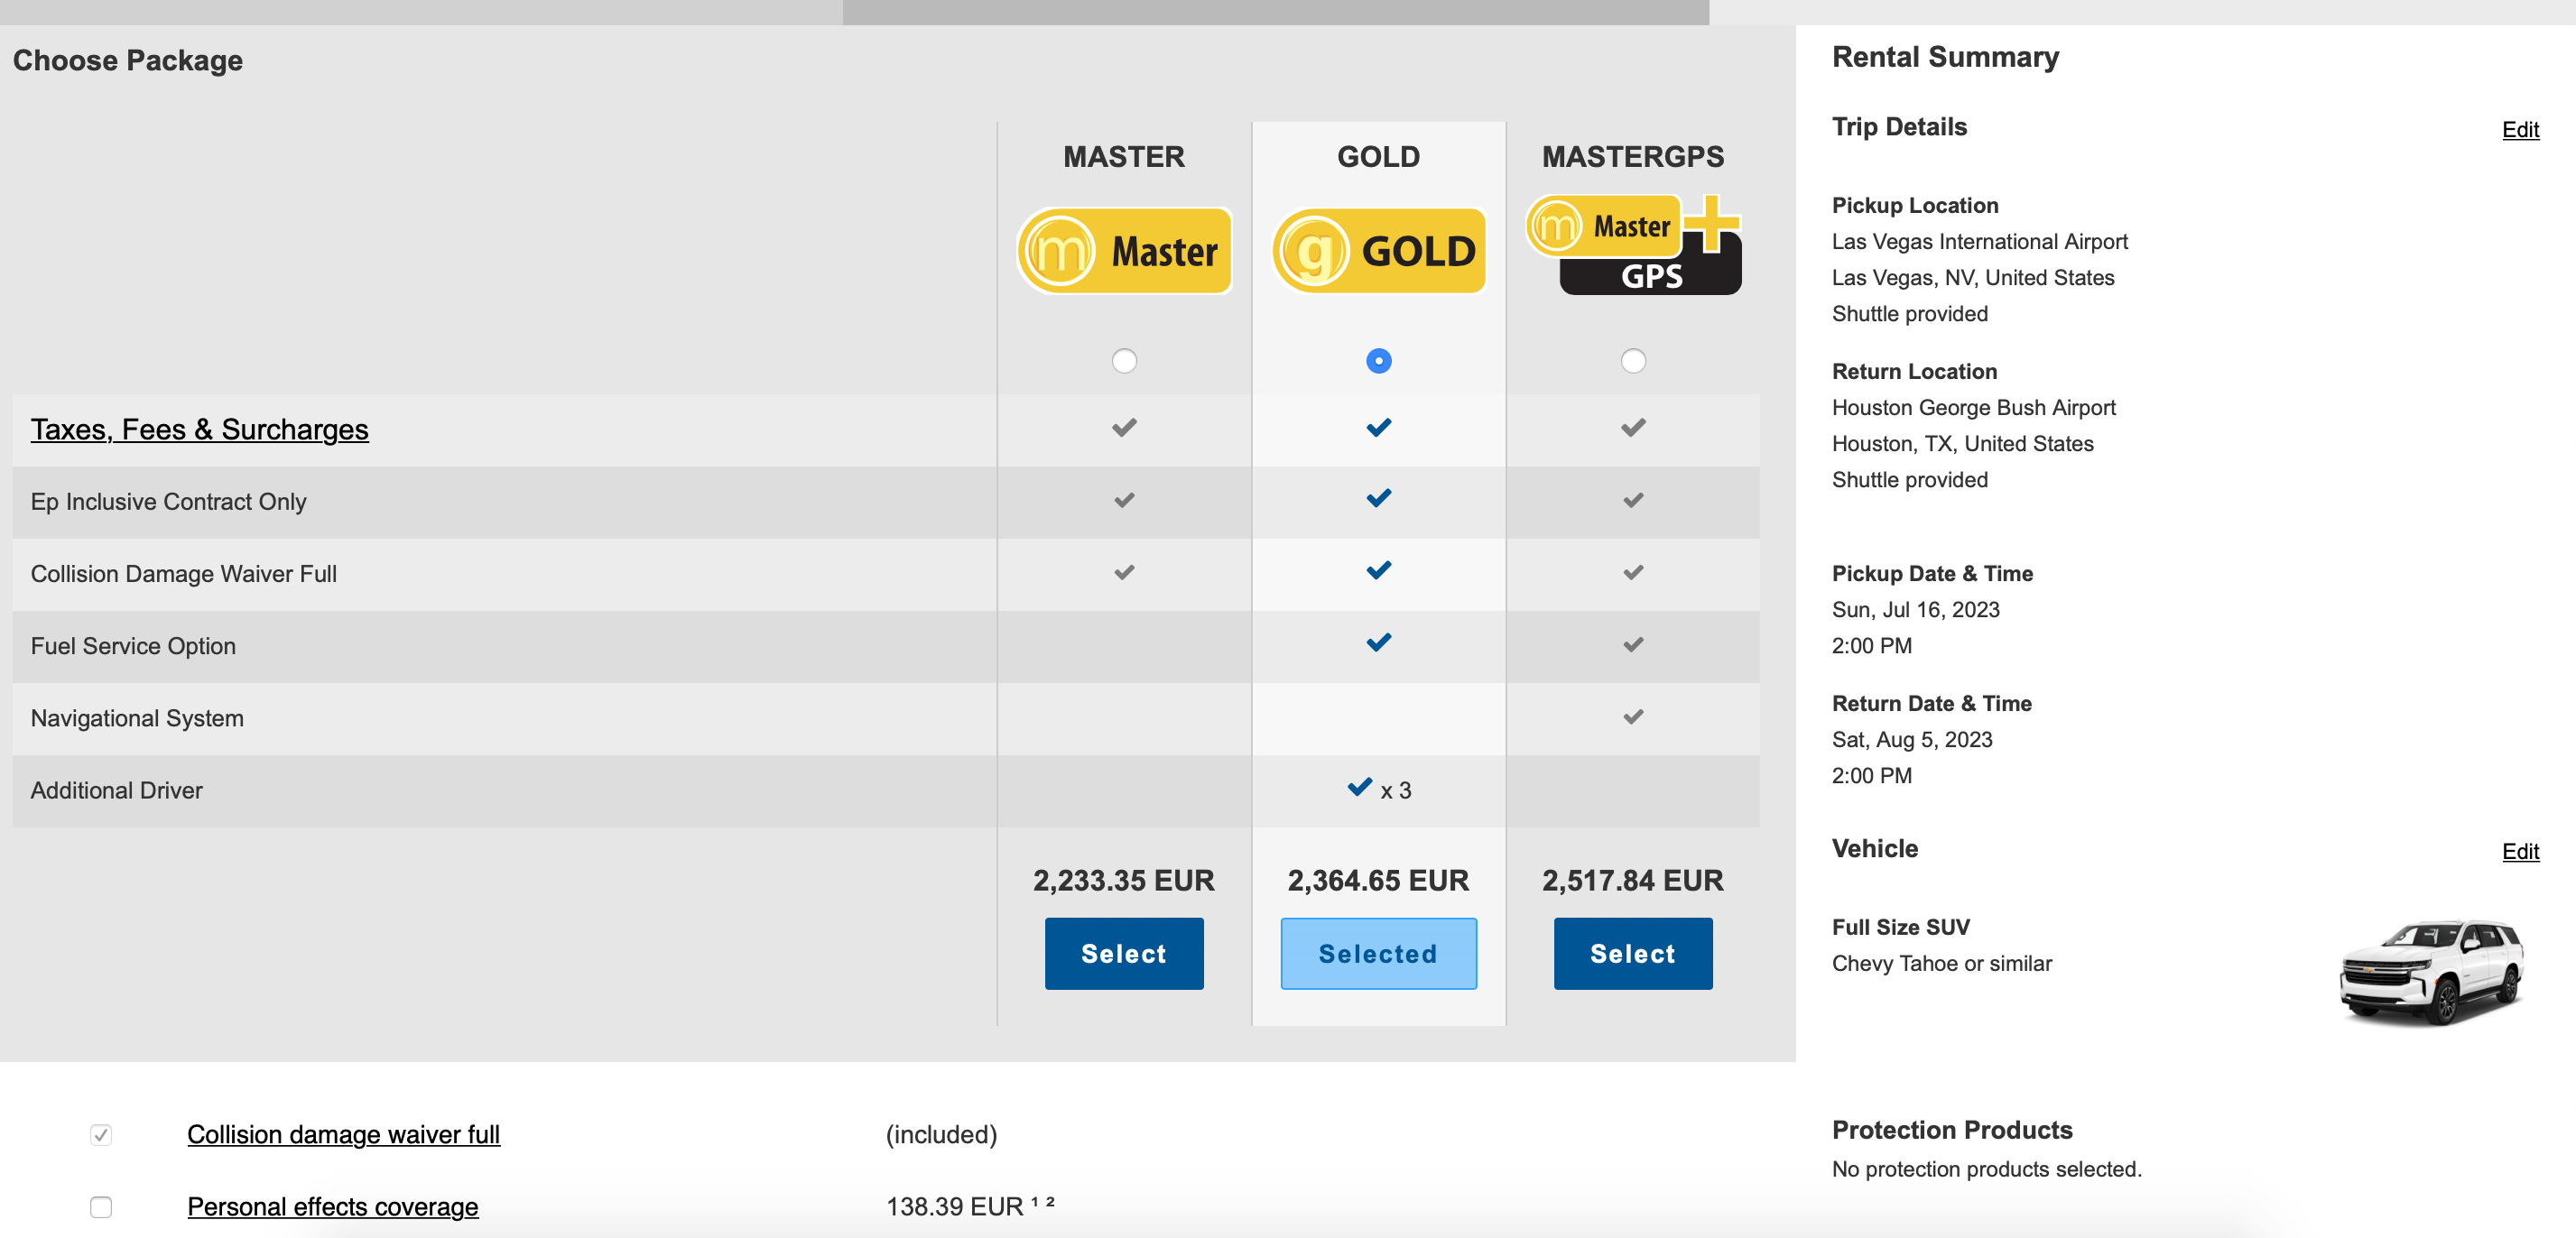Click Gold checkmark in Fuel Service Option row

(1377, 642)
